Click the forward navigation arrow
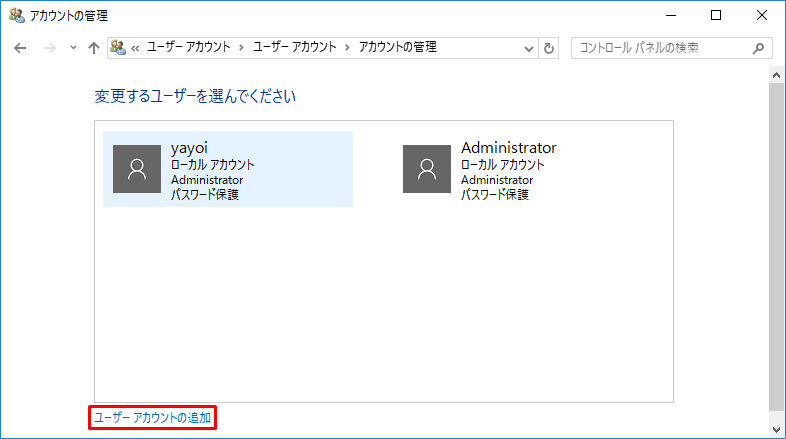The height and width of the screenshot is (439, 786). pos(50,48)
